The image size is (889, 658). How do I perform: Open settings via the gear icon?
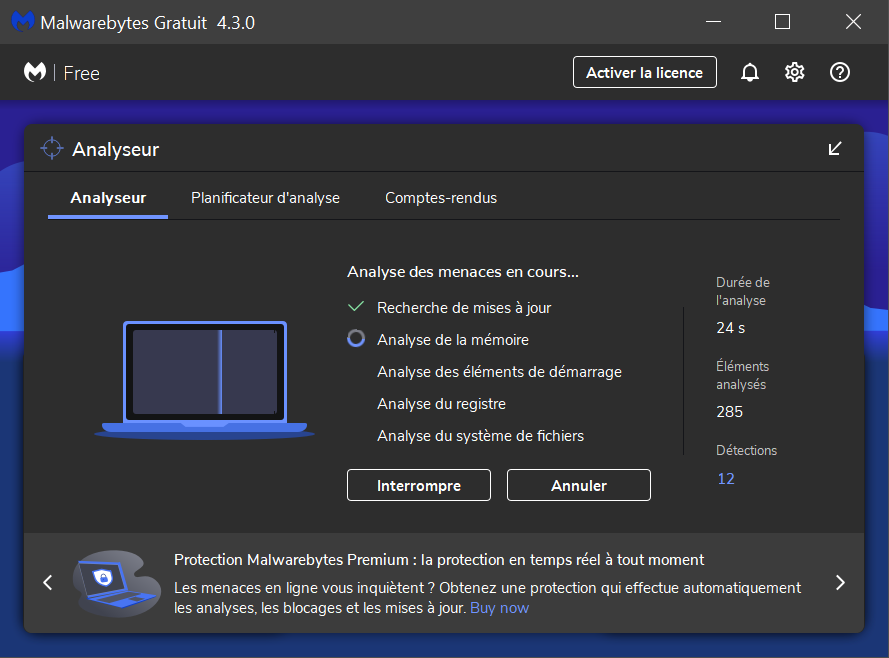[794, 73]
